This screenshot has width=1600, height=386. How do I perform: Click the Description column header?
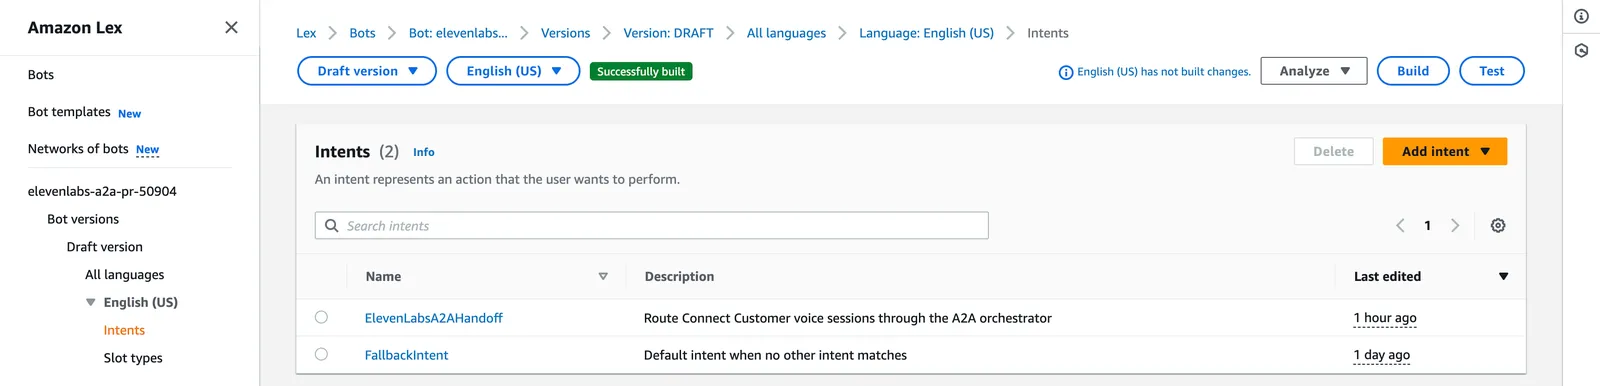[x=680, y=277]
